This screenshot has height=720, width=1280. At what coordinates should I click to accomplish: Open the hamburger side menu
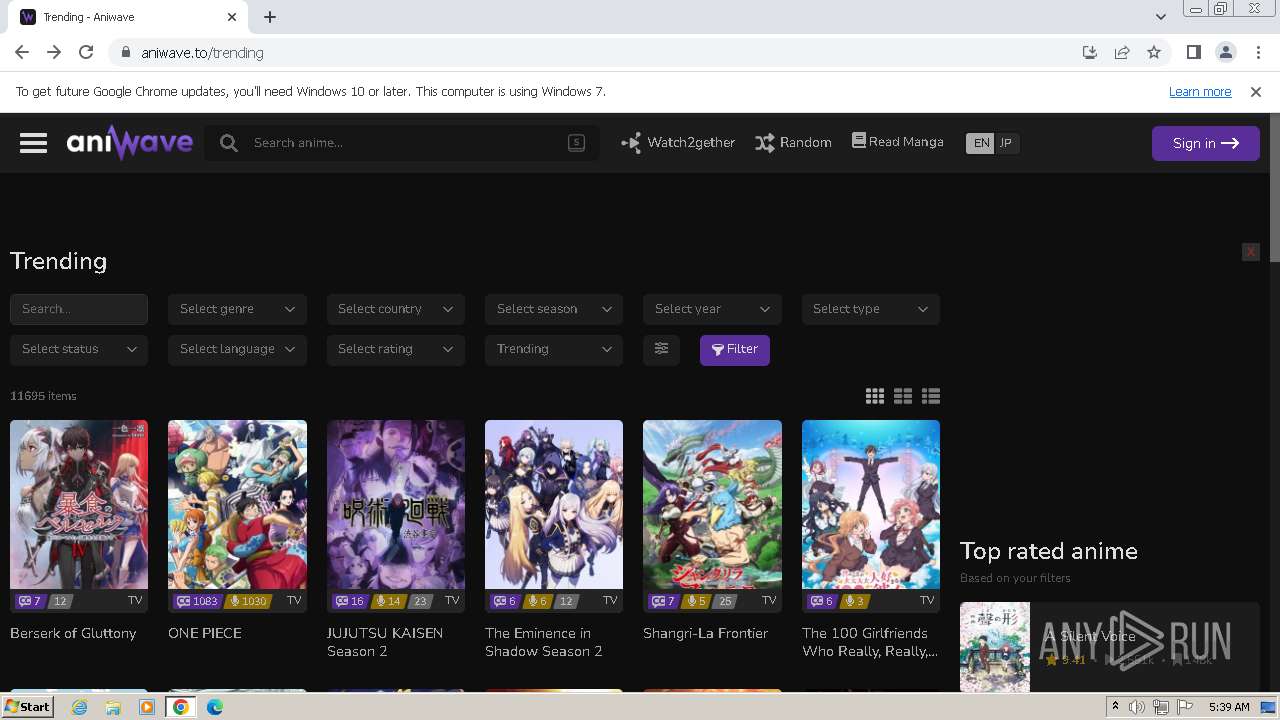click(x=33, y=143)
